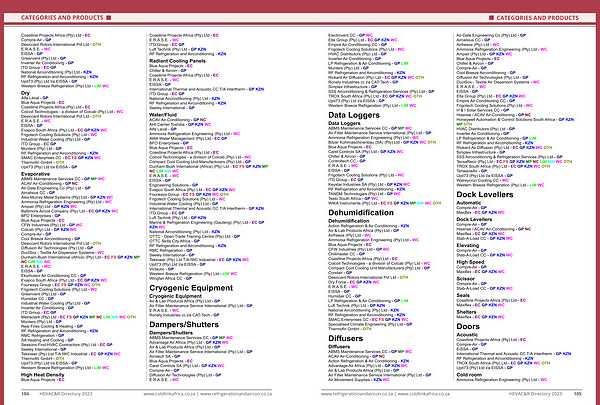Click the 'TshwaneAir - GP' entry
The image size is (600, 405).
[471, 171]
